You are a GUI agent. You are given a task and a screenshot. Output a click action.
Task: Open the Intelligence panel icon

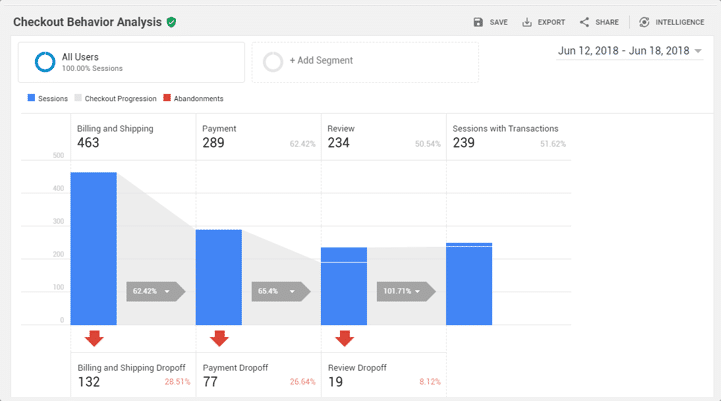[x=644, y=22]
